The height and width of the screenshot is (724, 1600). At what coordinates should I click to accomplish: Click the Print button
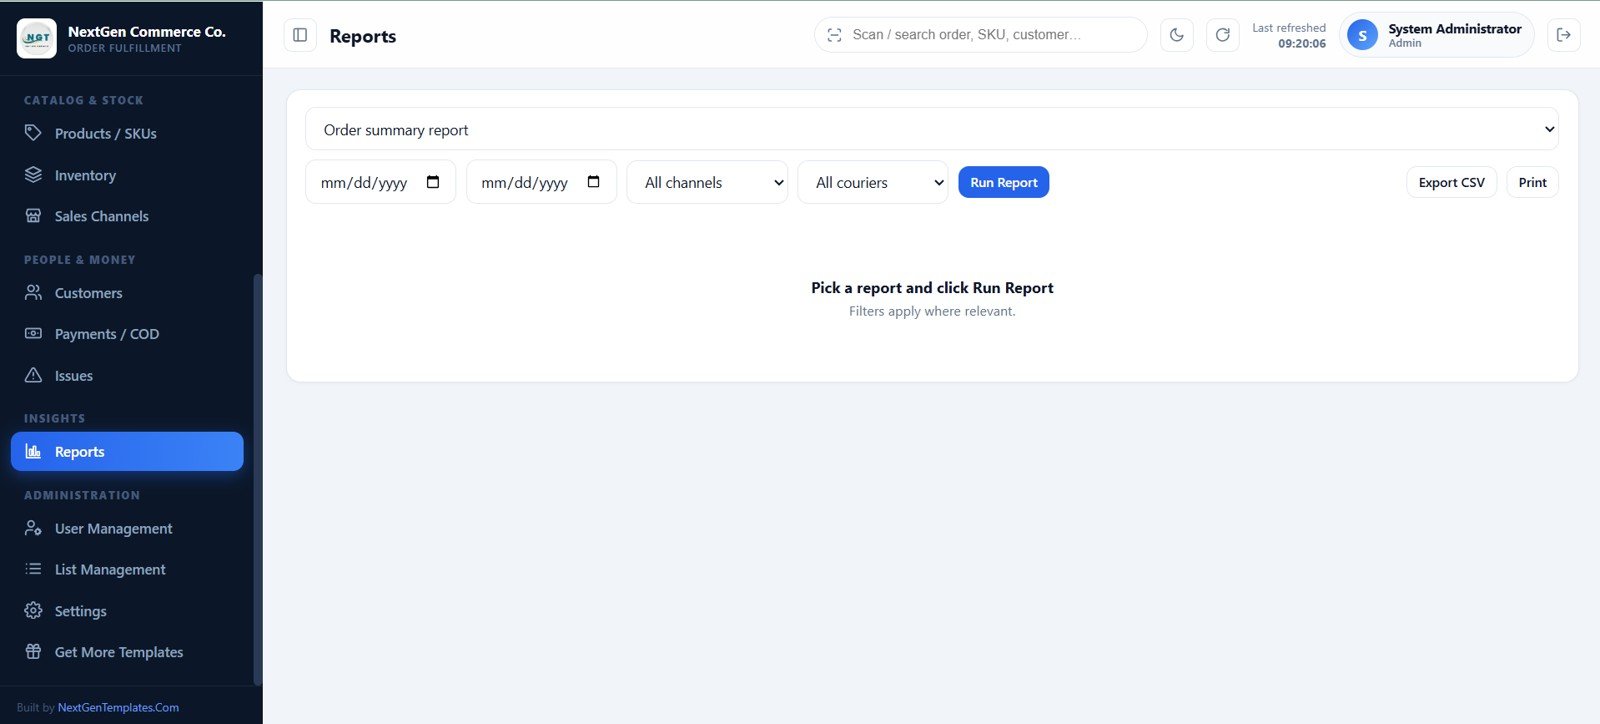click(x=1532, y=182)
